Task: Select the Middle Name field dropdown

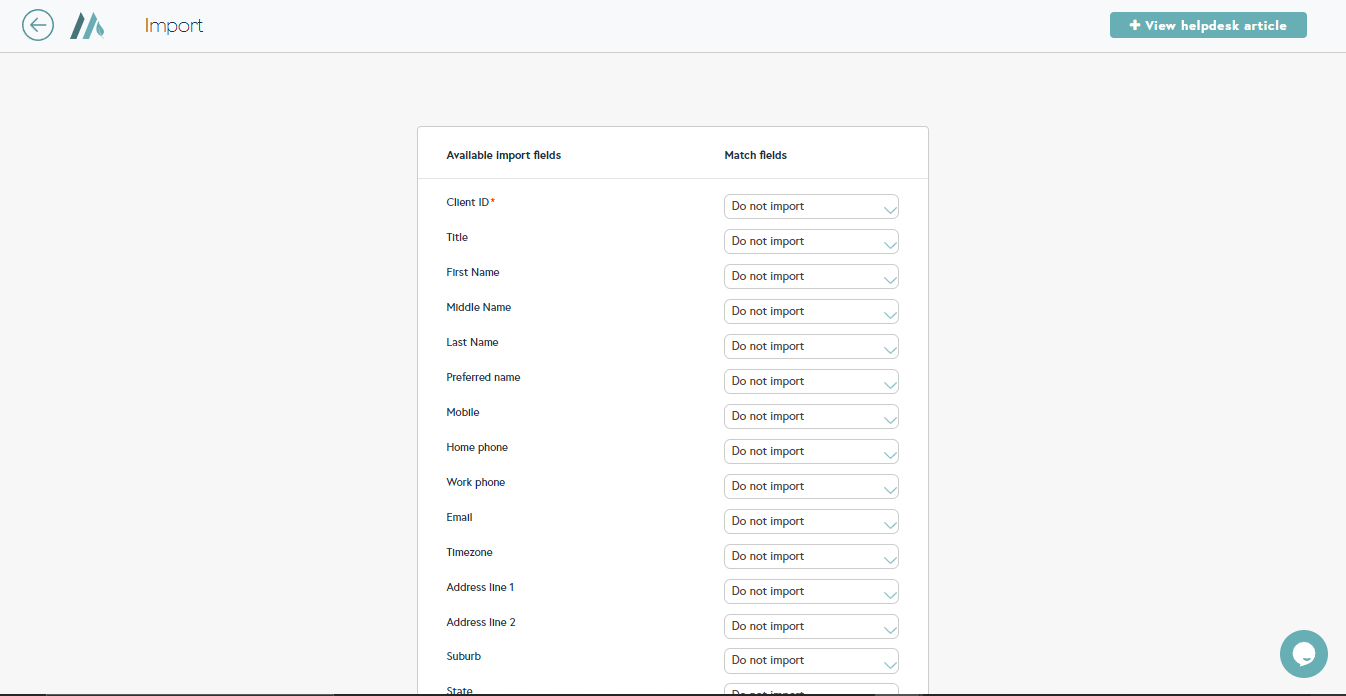Action: tap(810, 312)
